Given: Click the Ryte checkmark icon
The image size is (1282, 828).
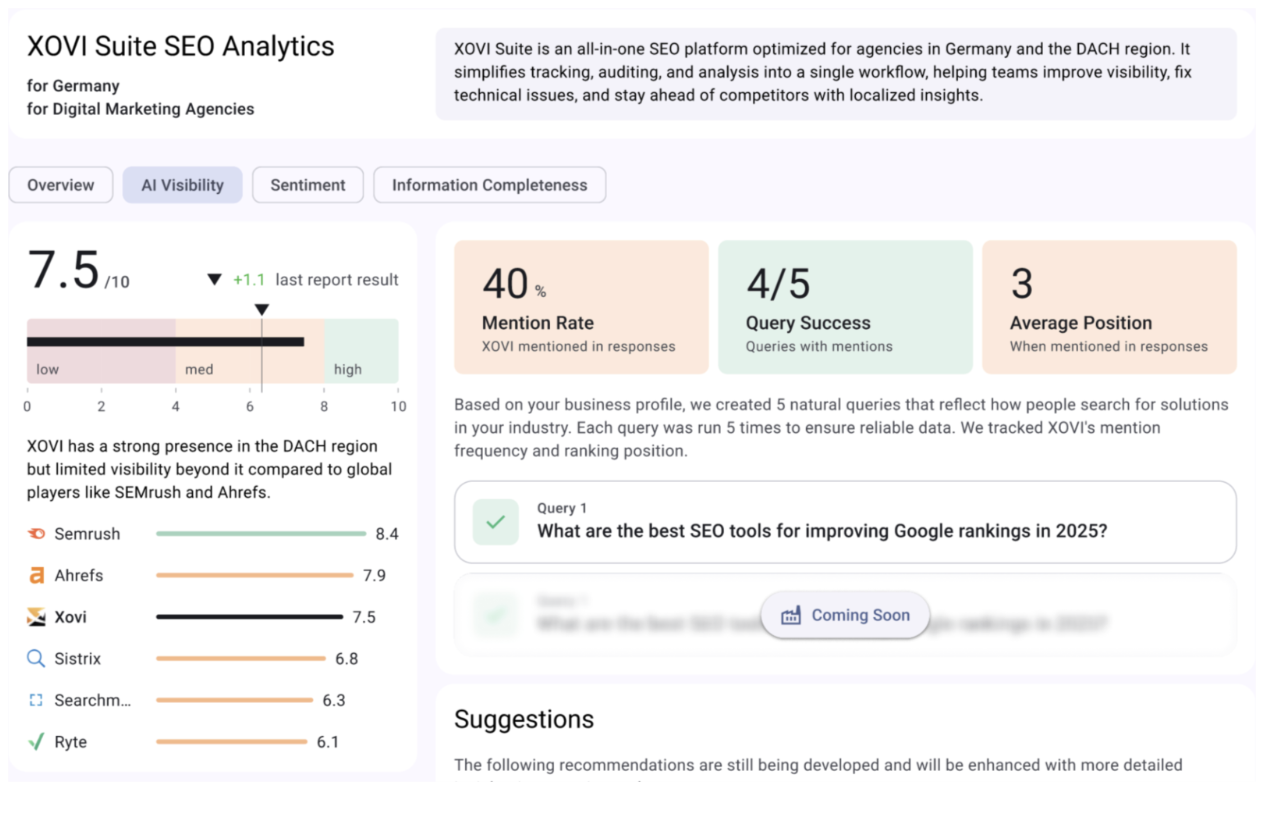Looking at the screenshot, I should coord(36,742).
